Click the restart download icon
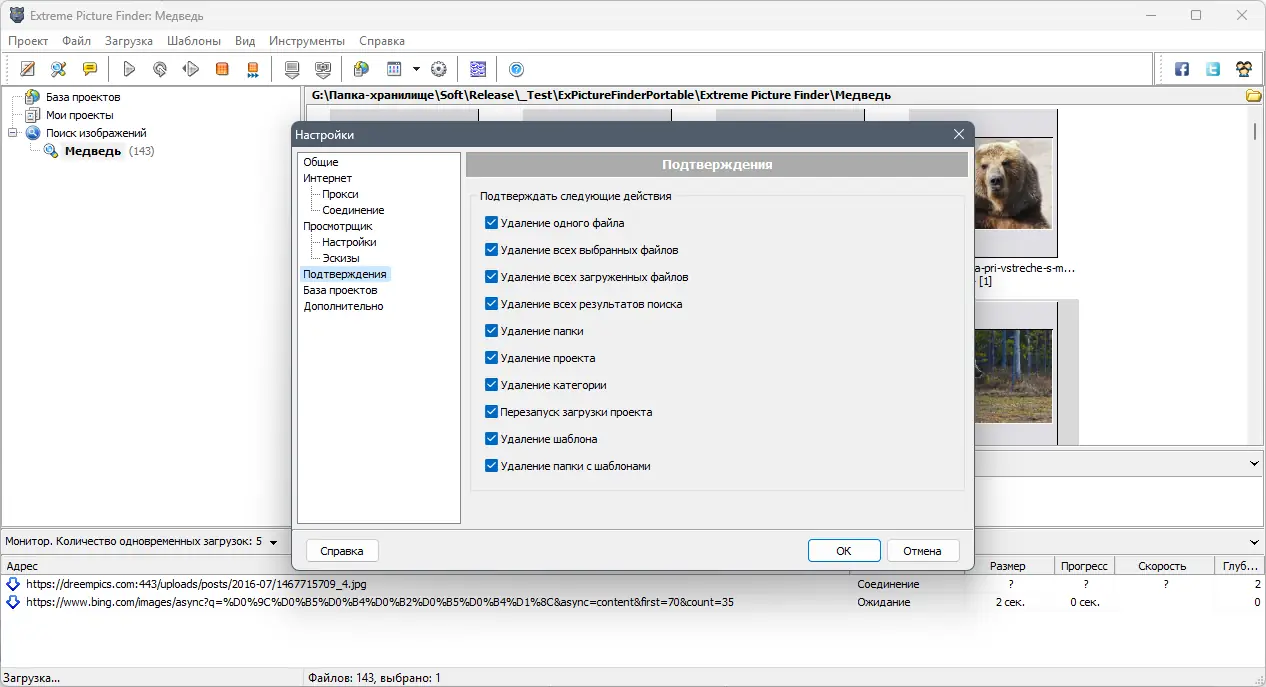The width and height of the screenshot is (1266, 687). pos(159,69)
